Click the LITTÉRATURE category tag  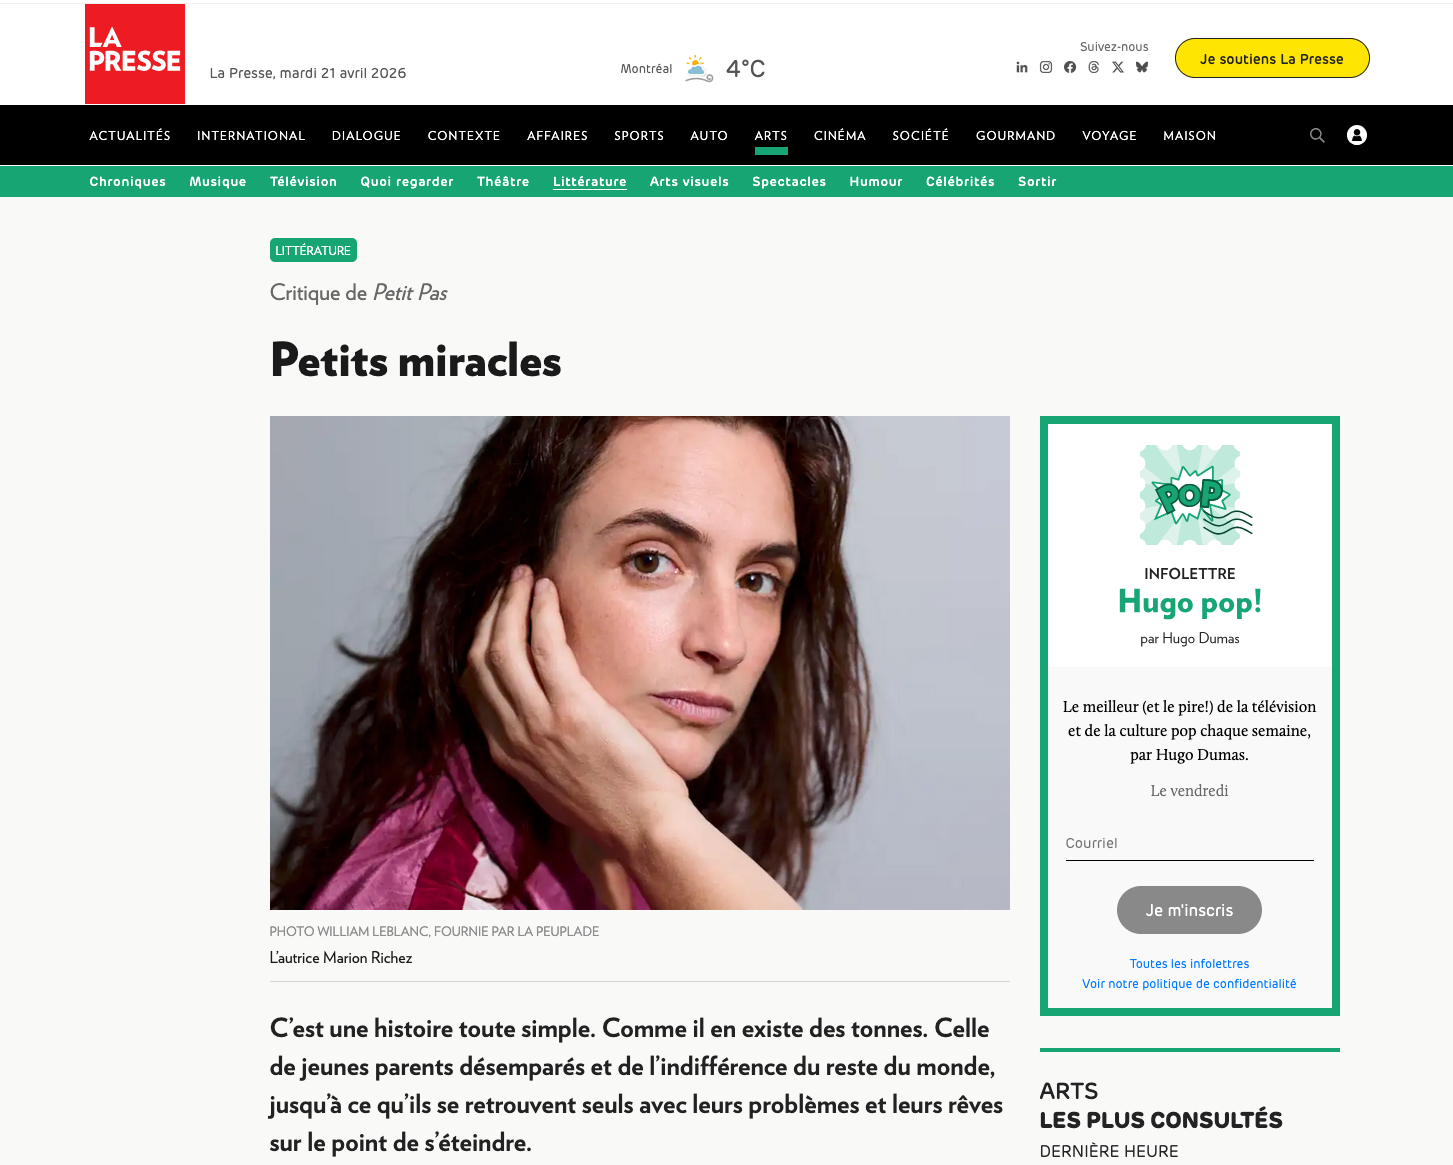coord(313,250)
